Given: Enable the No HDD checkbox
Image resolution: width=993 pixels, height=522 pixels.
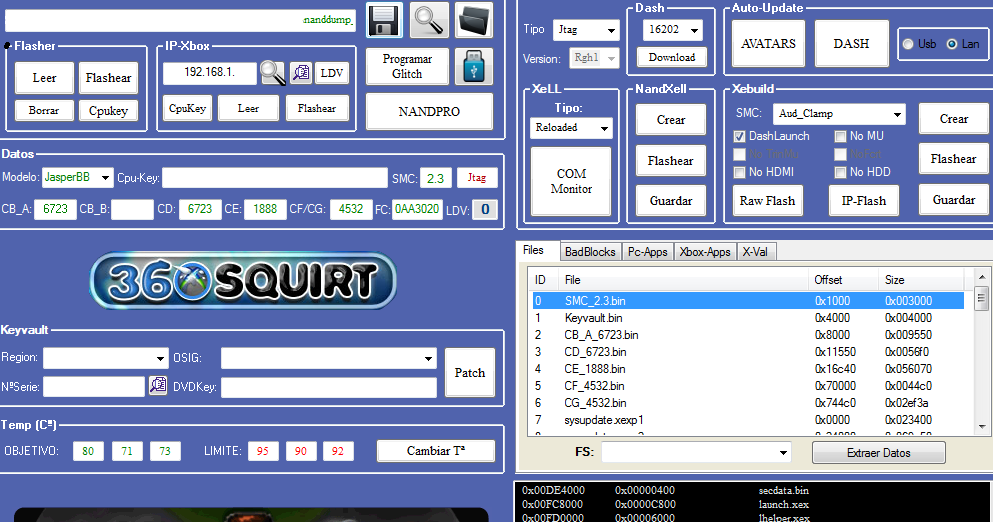Looking at the screenshot, I should point(840,172).
